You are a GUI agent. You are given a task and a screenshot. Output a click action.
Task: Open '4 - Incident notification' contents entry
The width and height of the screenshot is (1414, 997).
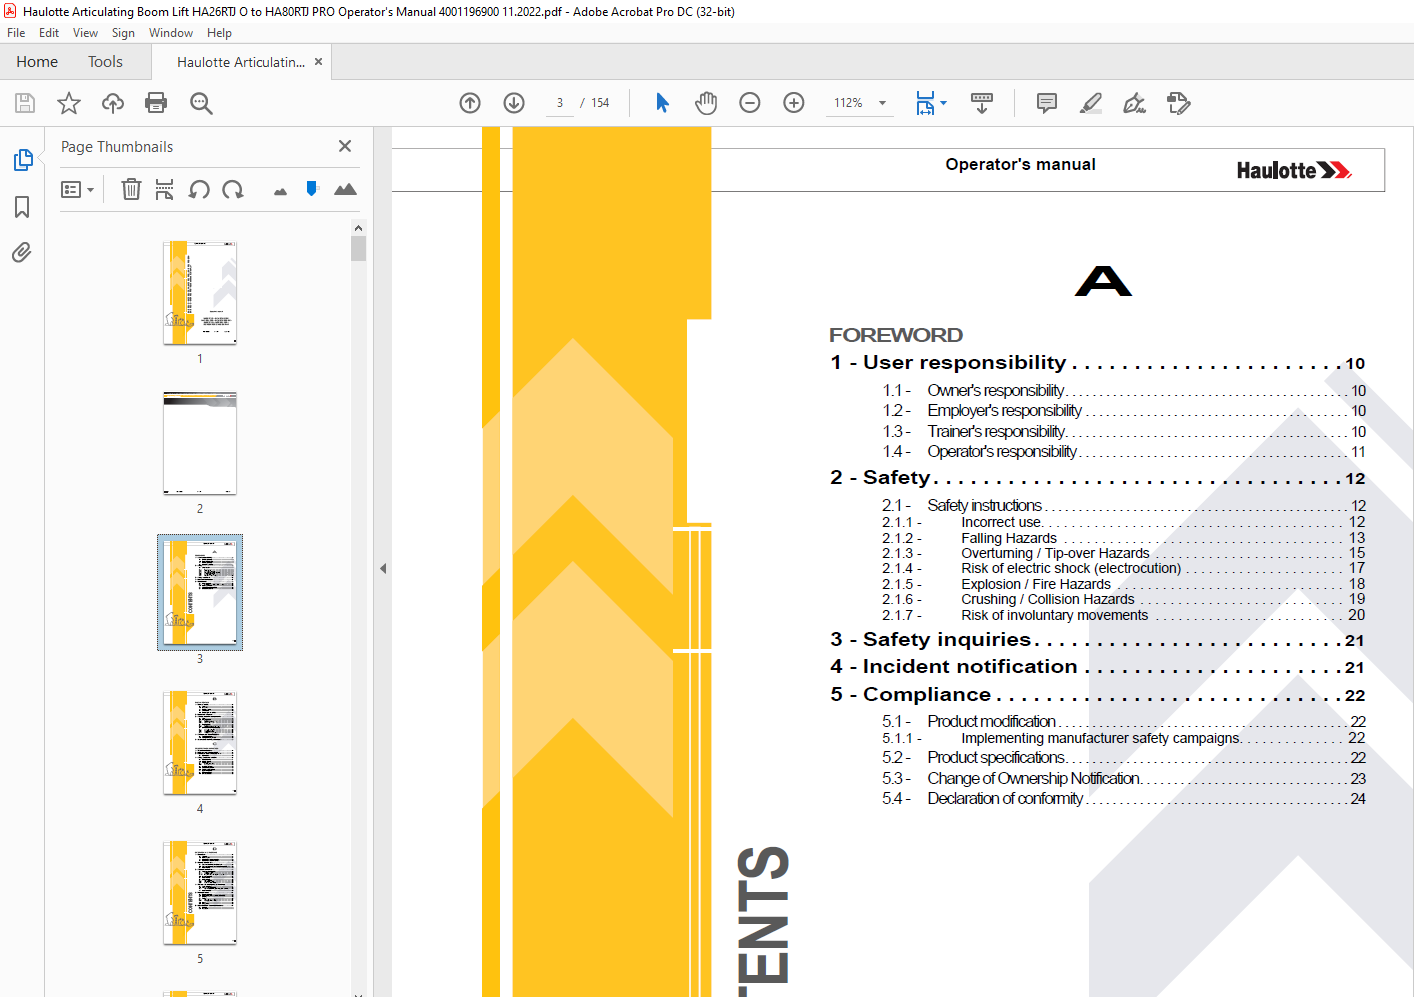(1097, 667)
